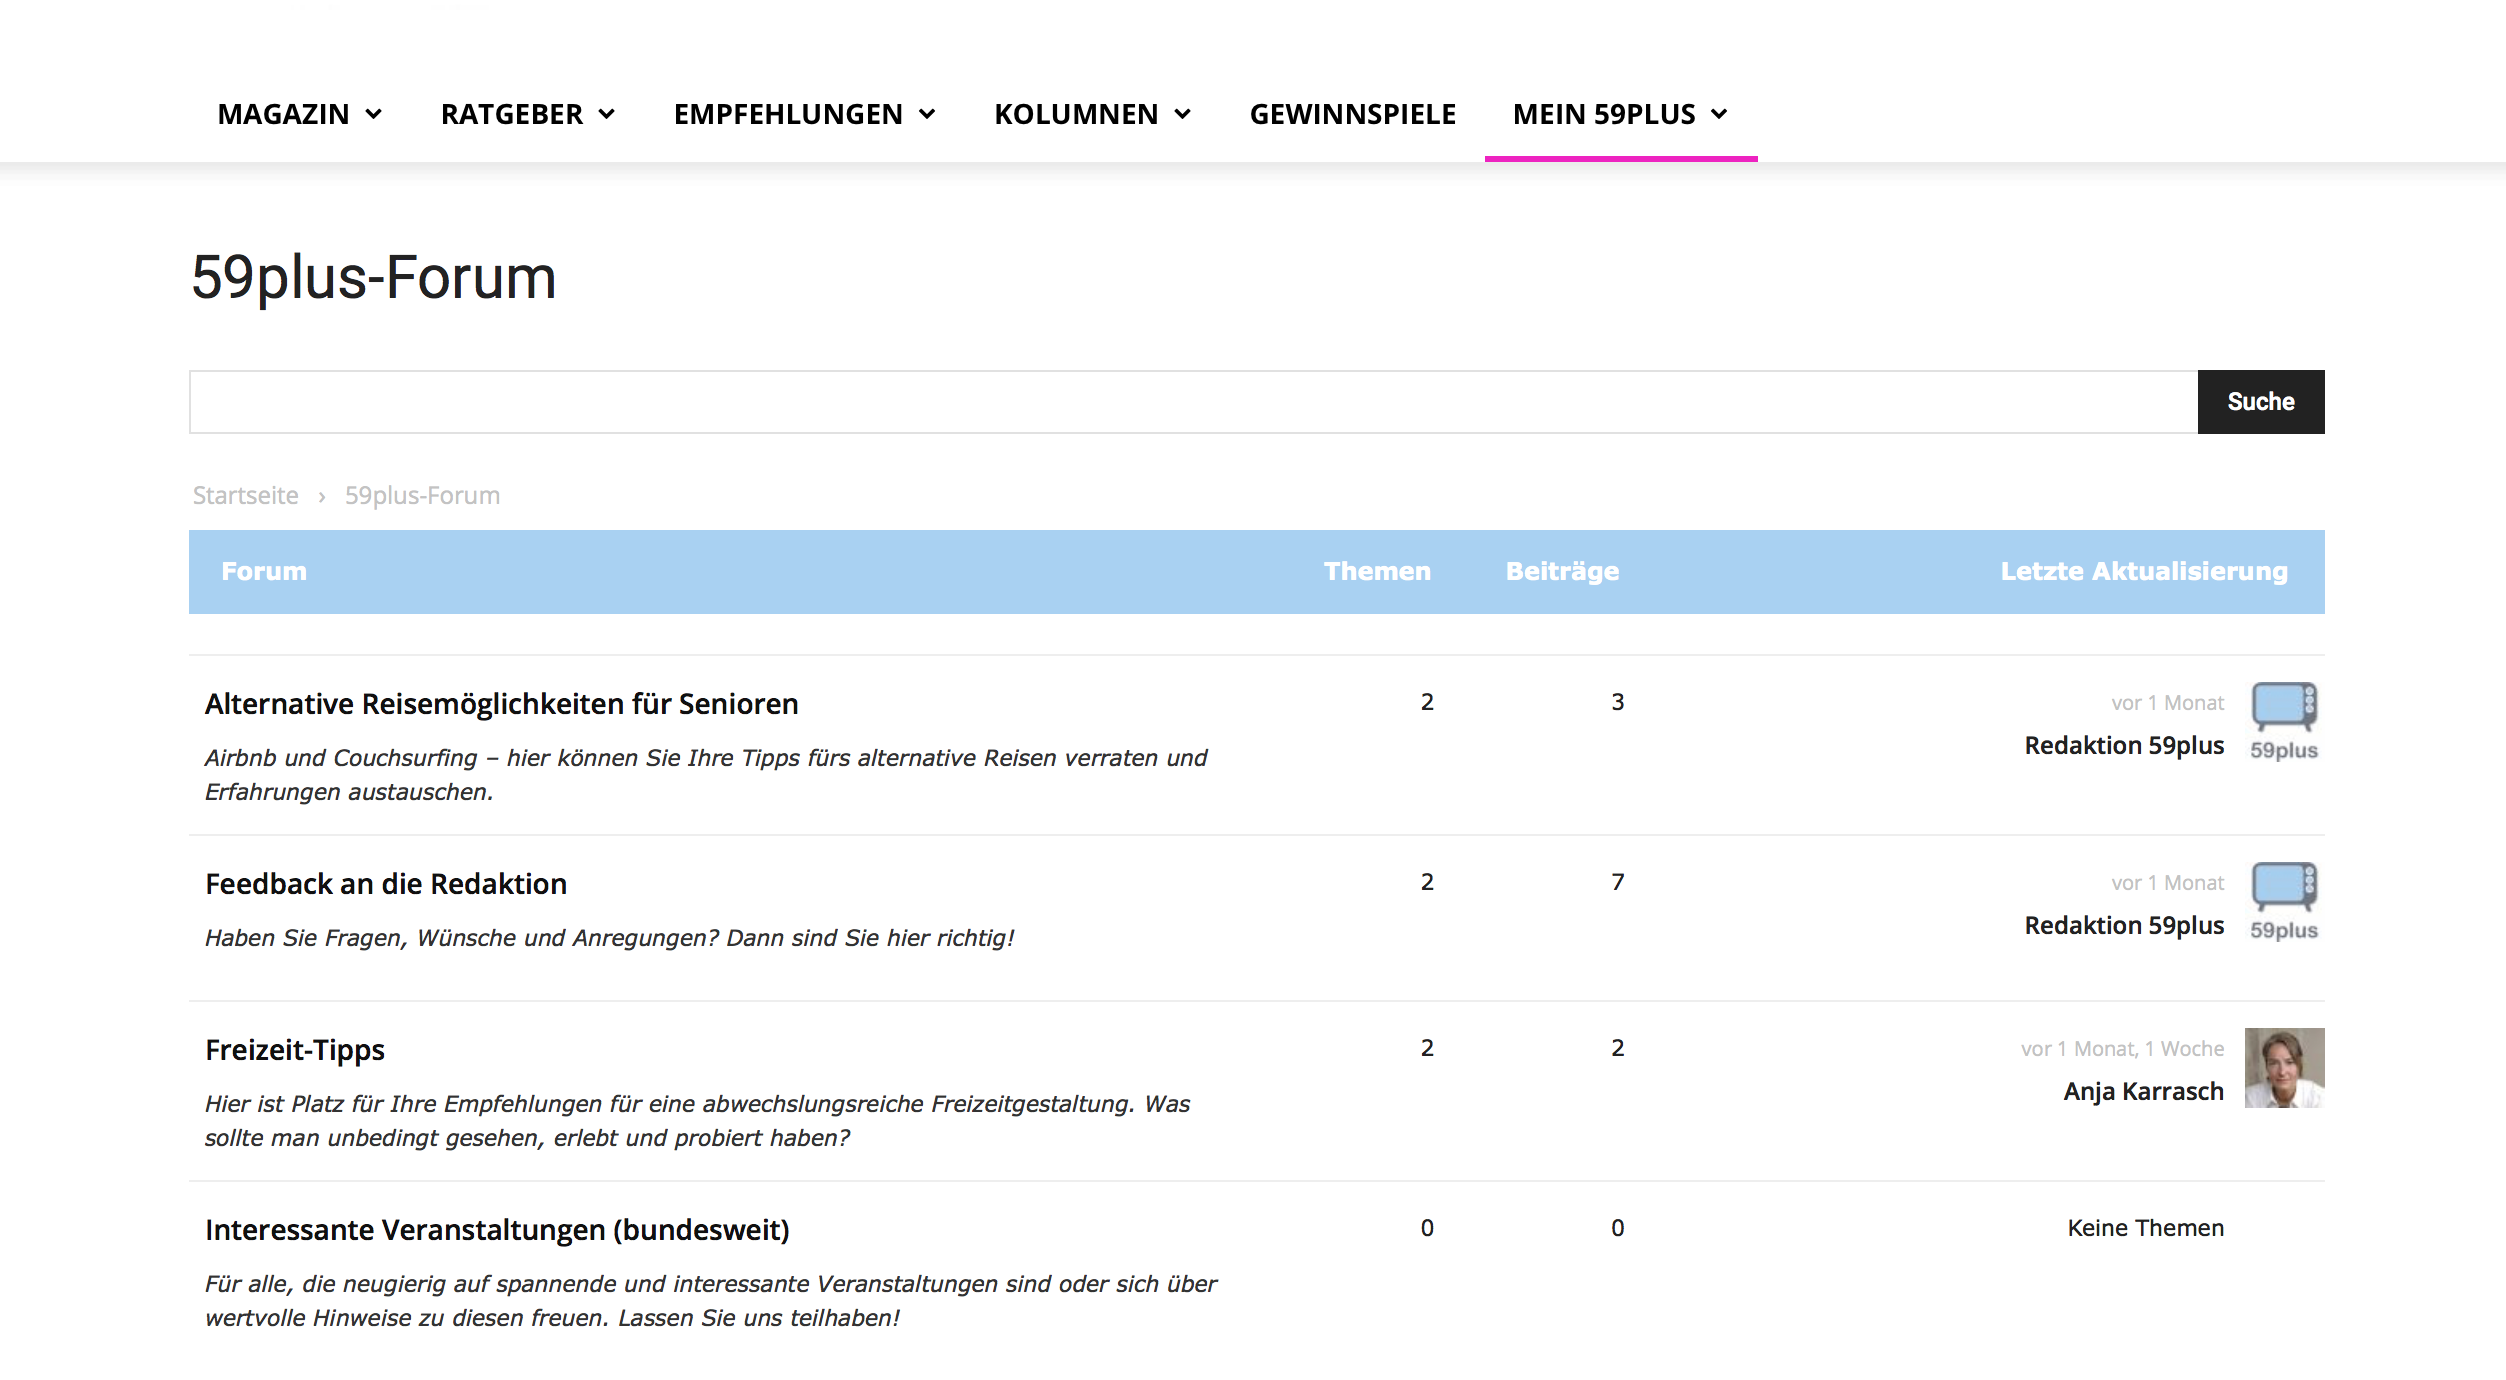
Task: Click 59plus avatar icon in Feedback row
Action: click(2284, 900)
